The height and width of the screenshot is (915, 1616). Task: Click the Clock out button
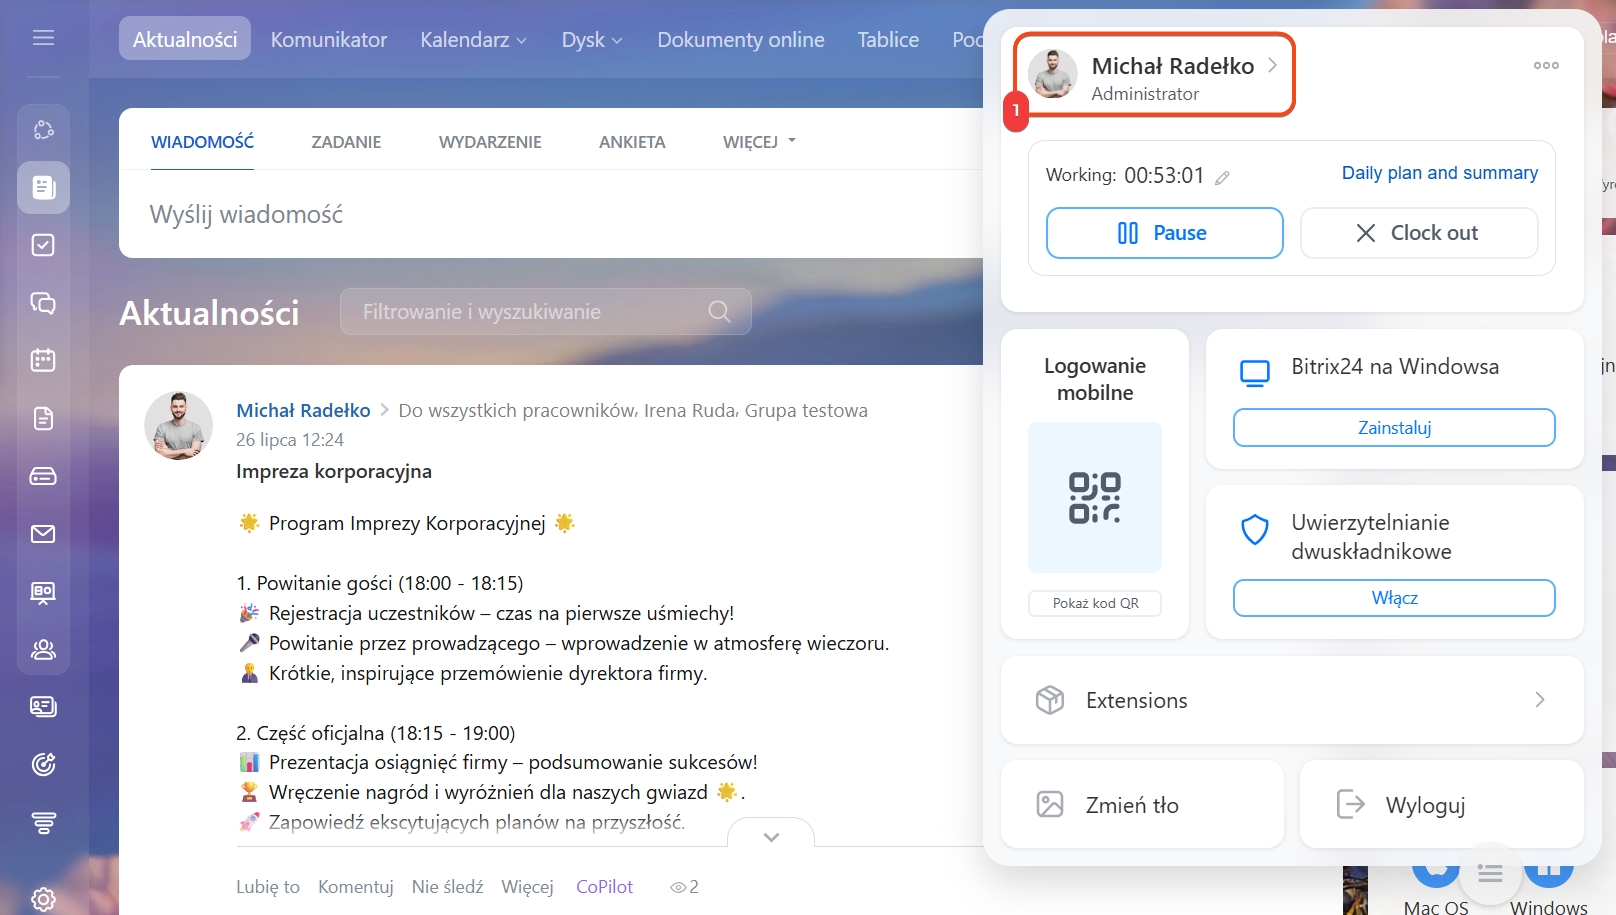1418,233
